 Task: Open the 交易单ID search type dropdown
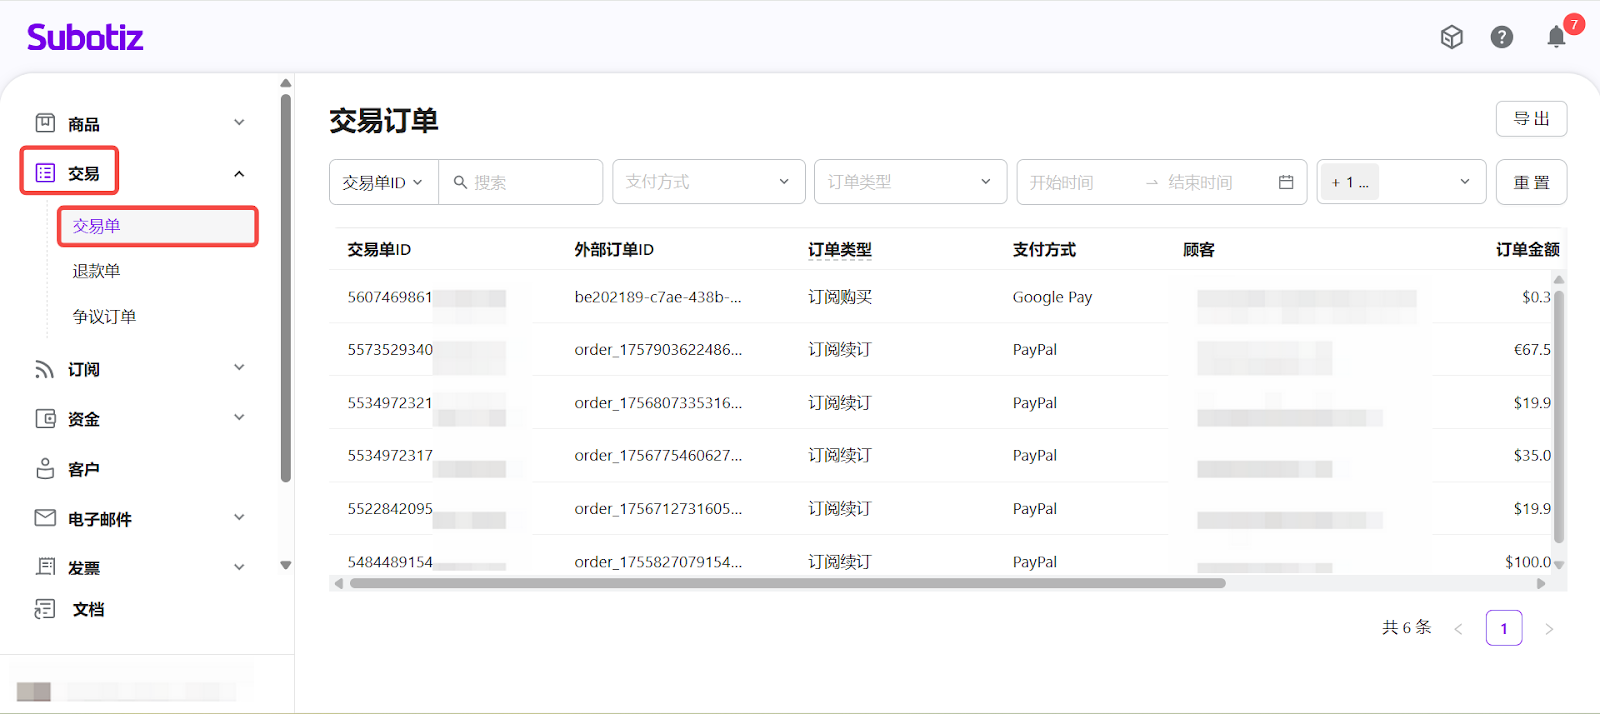(383, 182)
